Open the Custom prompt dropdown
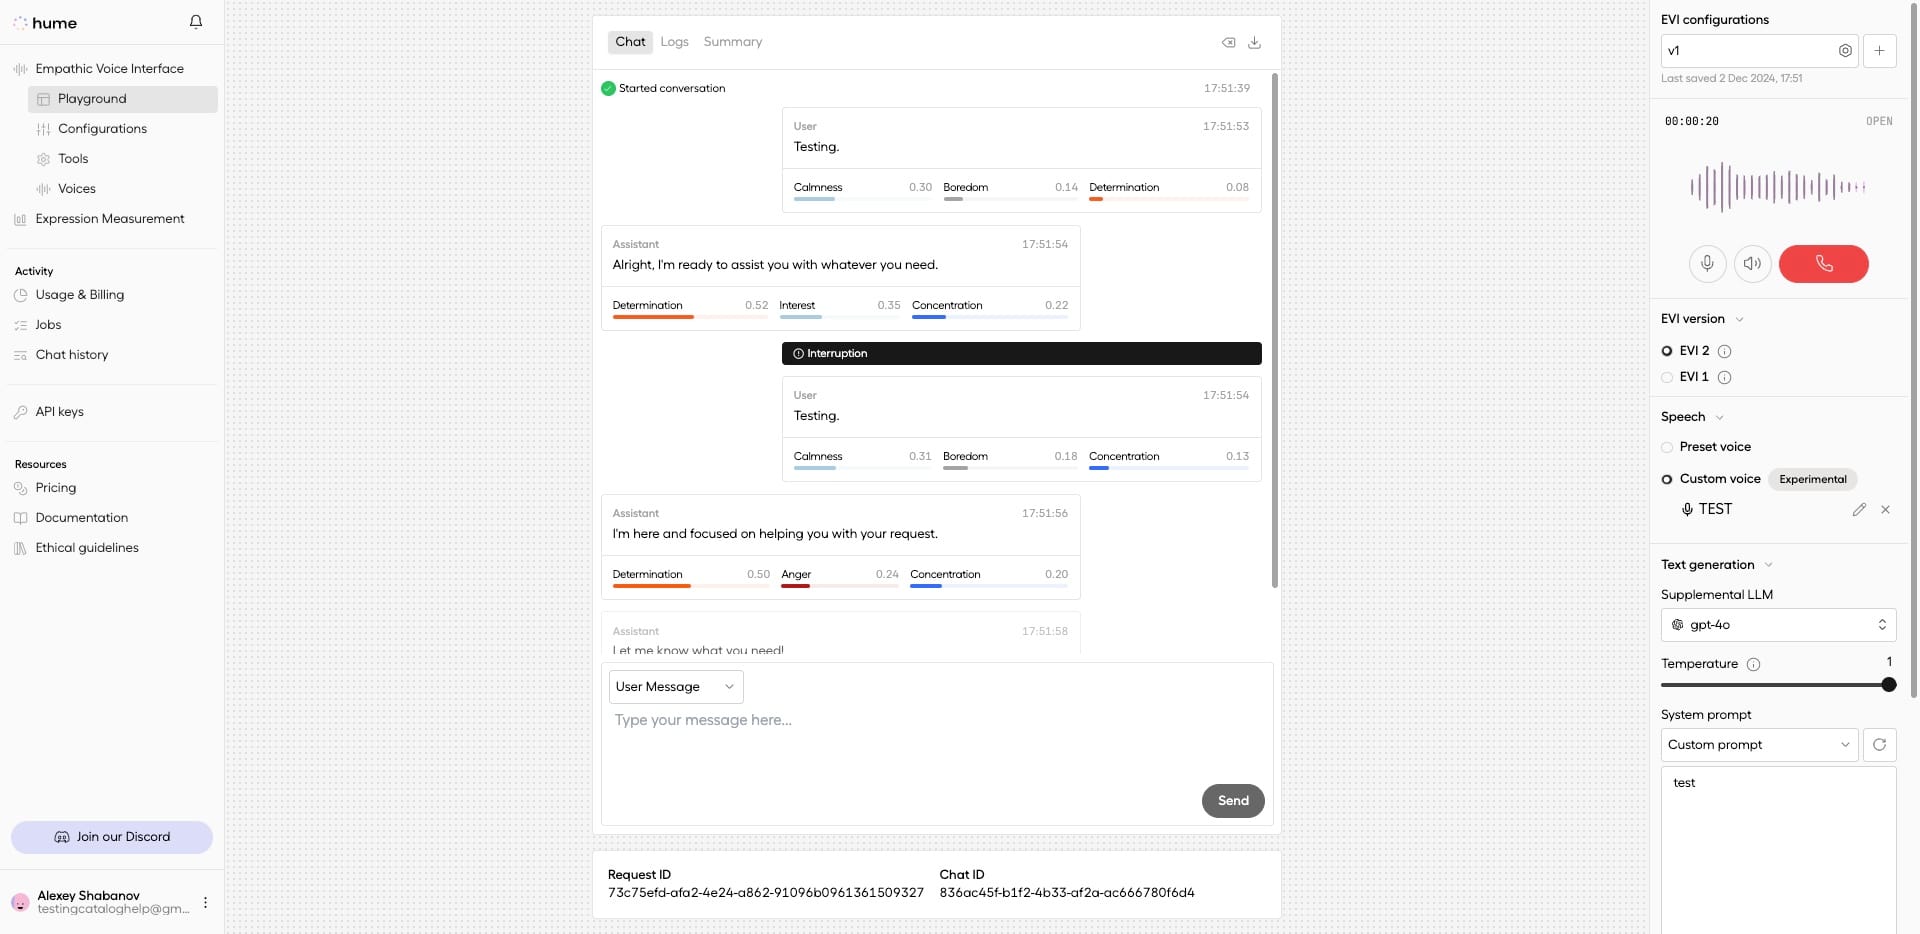Image resolution: width=1920 pixels, height=934 pixels. click(1759, 745)
